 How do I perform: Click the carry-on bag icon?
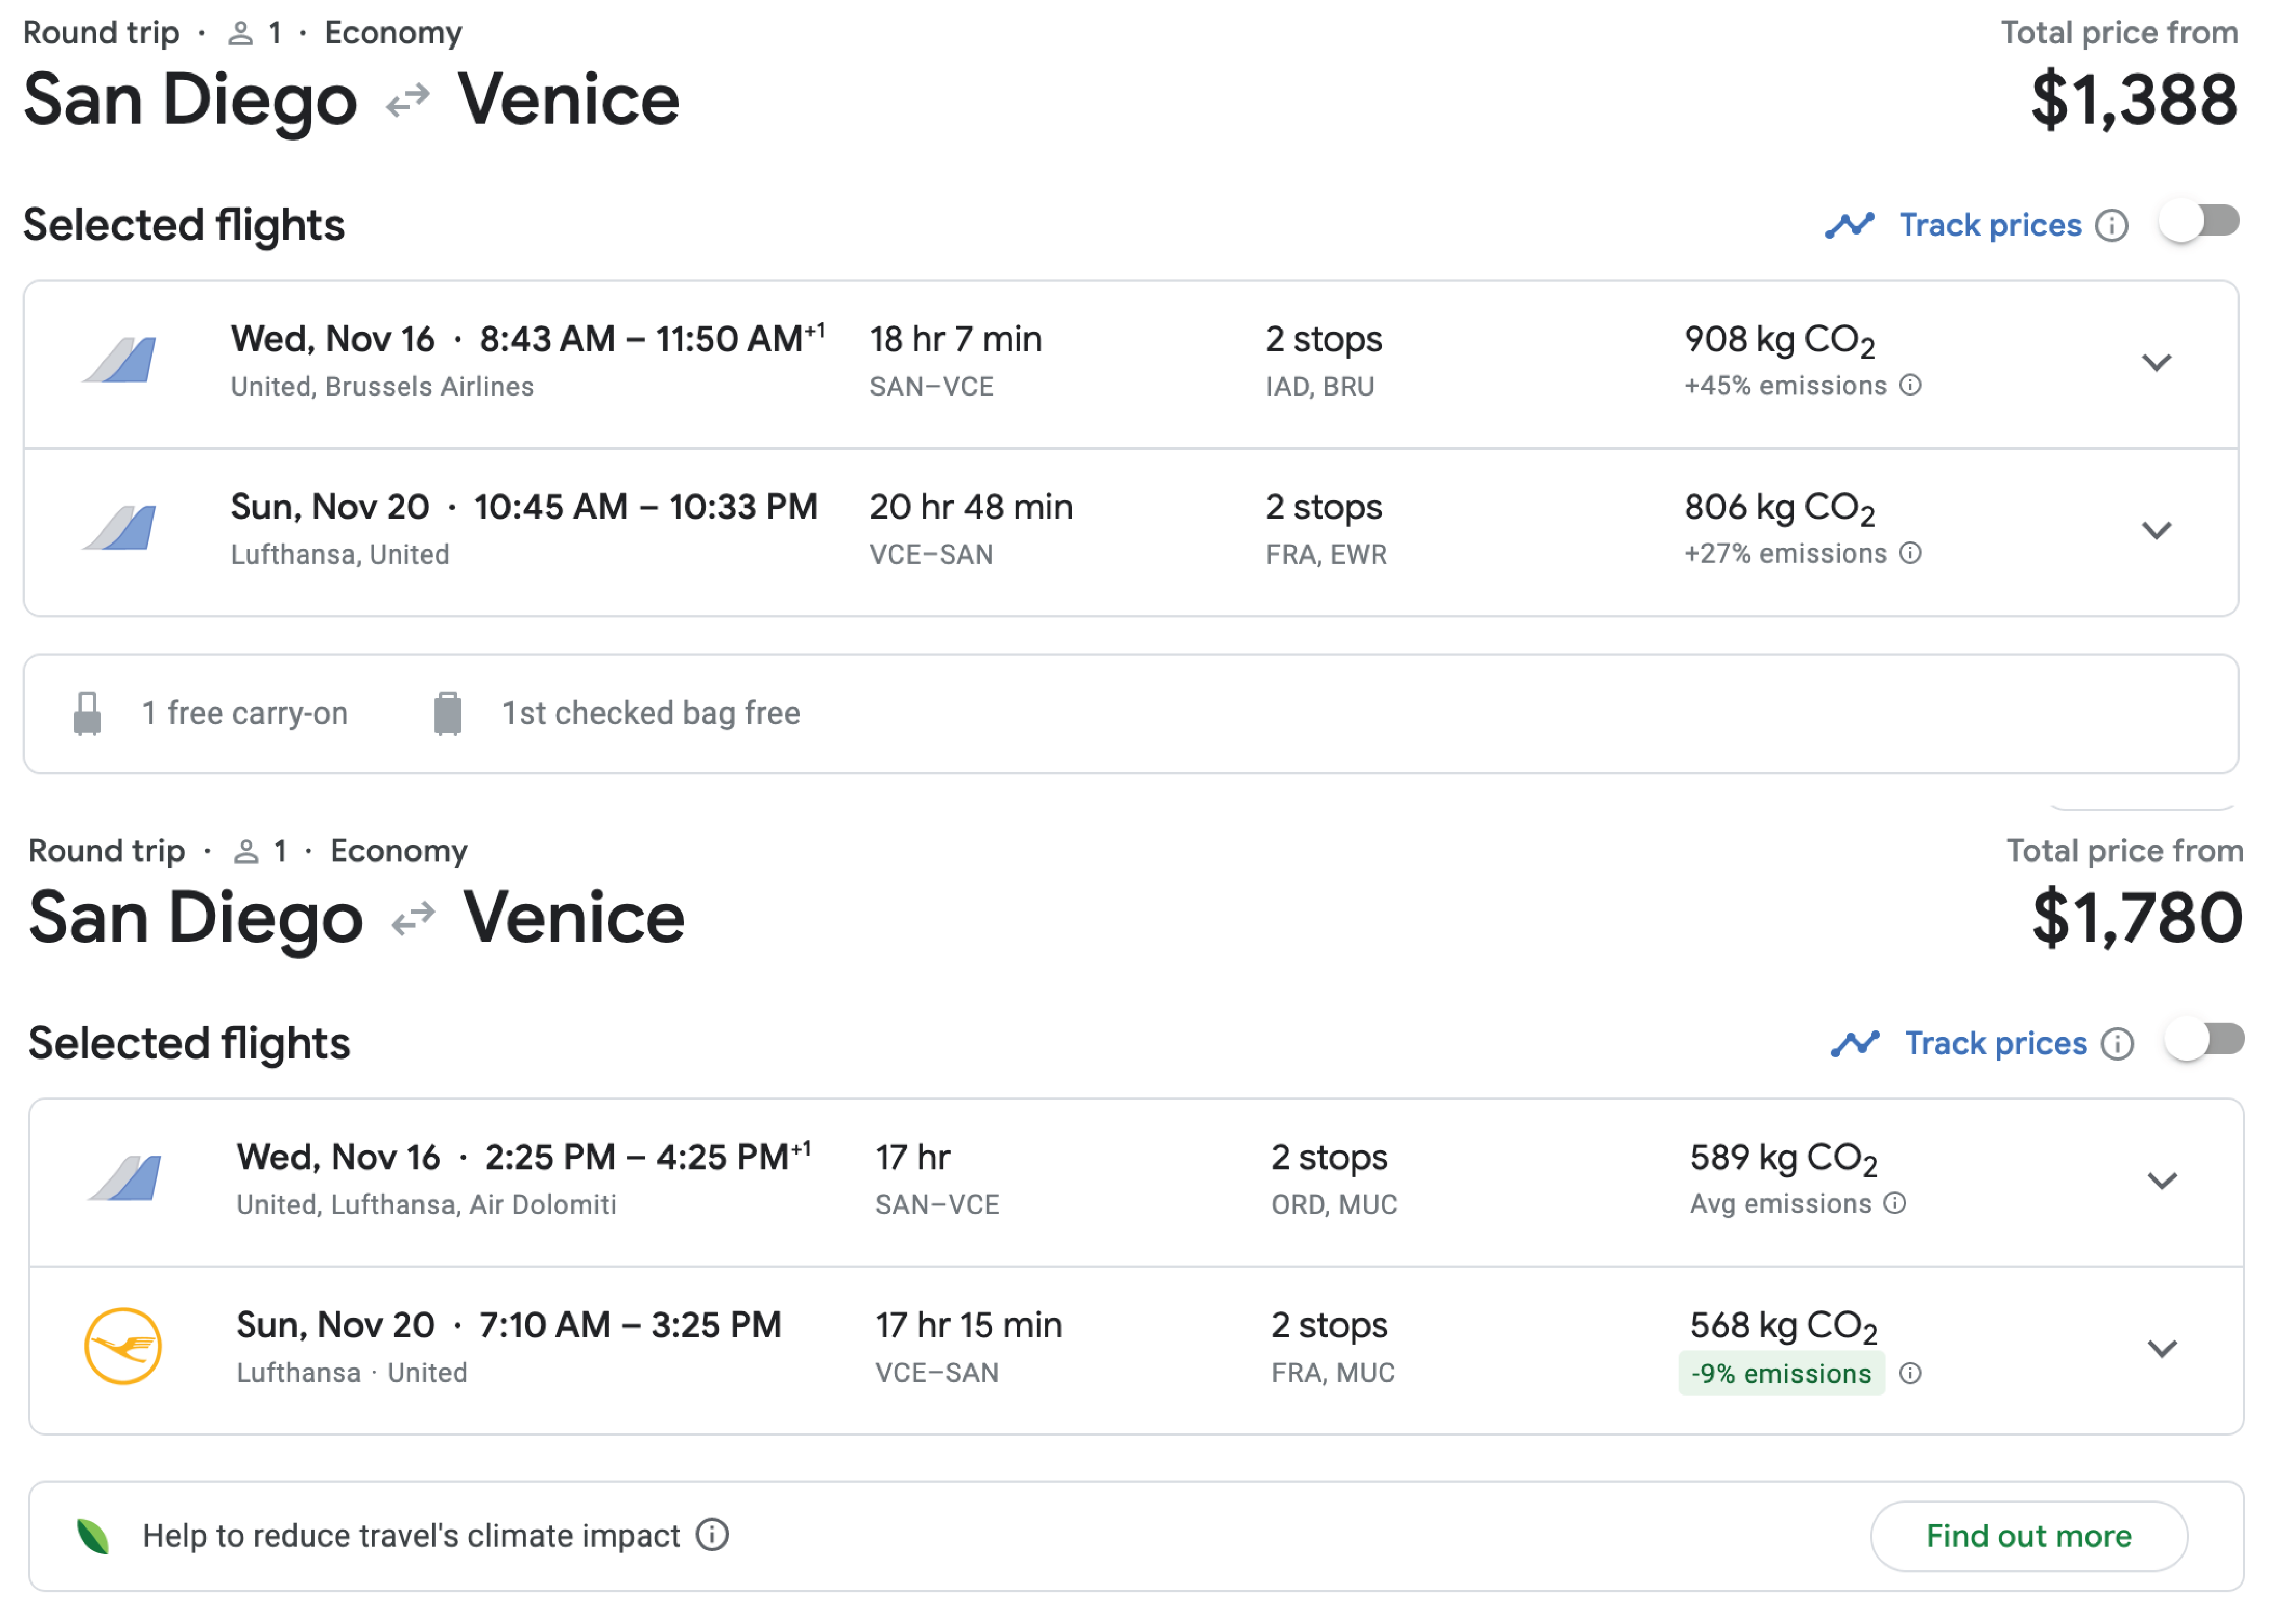[88, 713]
